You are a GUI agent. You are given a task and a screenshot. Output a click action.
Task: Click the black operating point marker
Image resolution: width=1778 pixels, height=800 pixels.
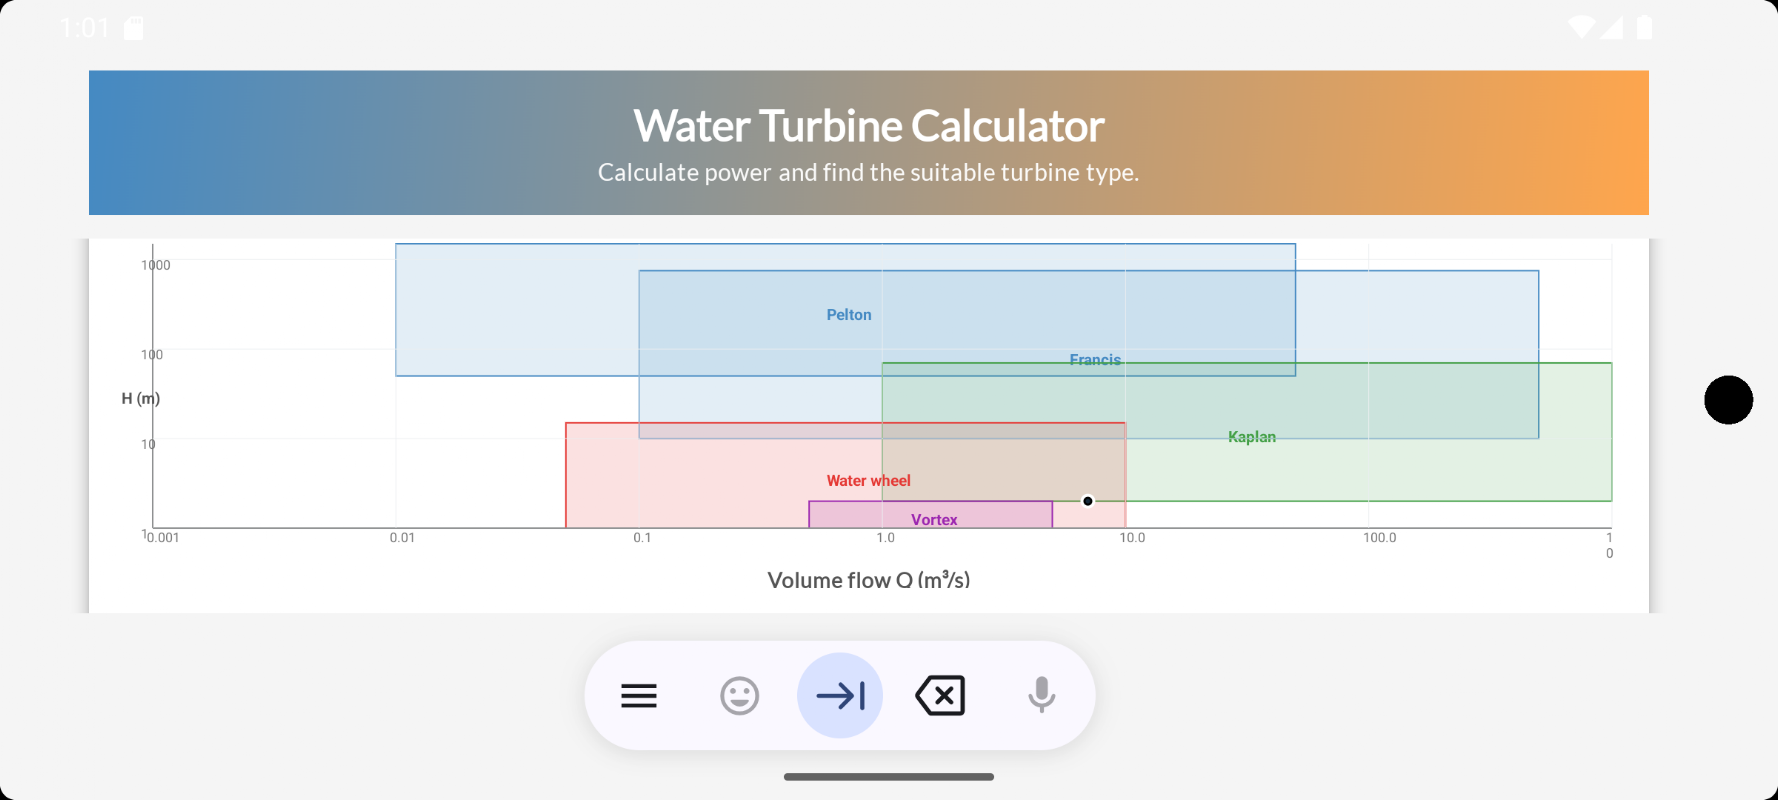pyautogui.click(x=1088, y=501)
